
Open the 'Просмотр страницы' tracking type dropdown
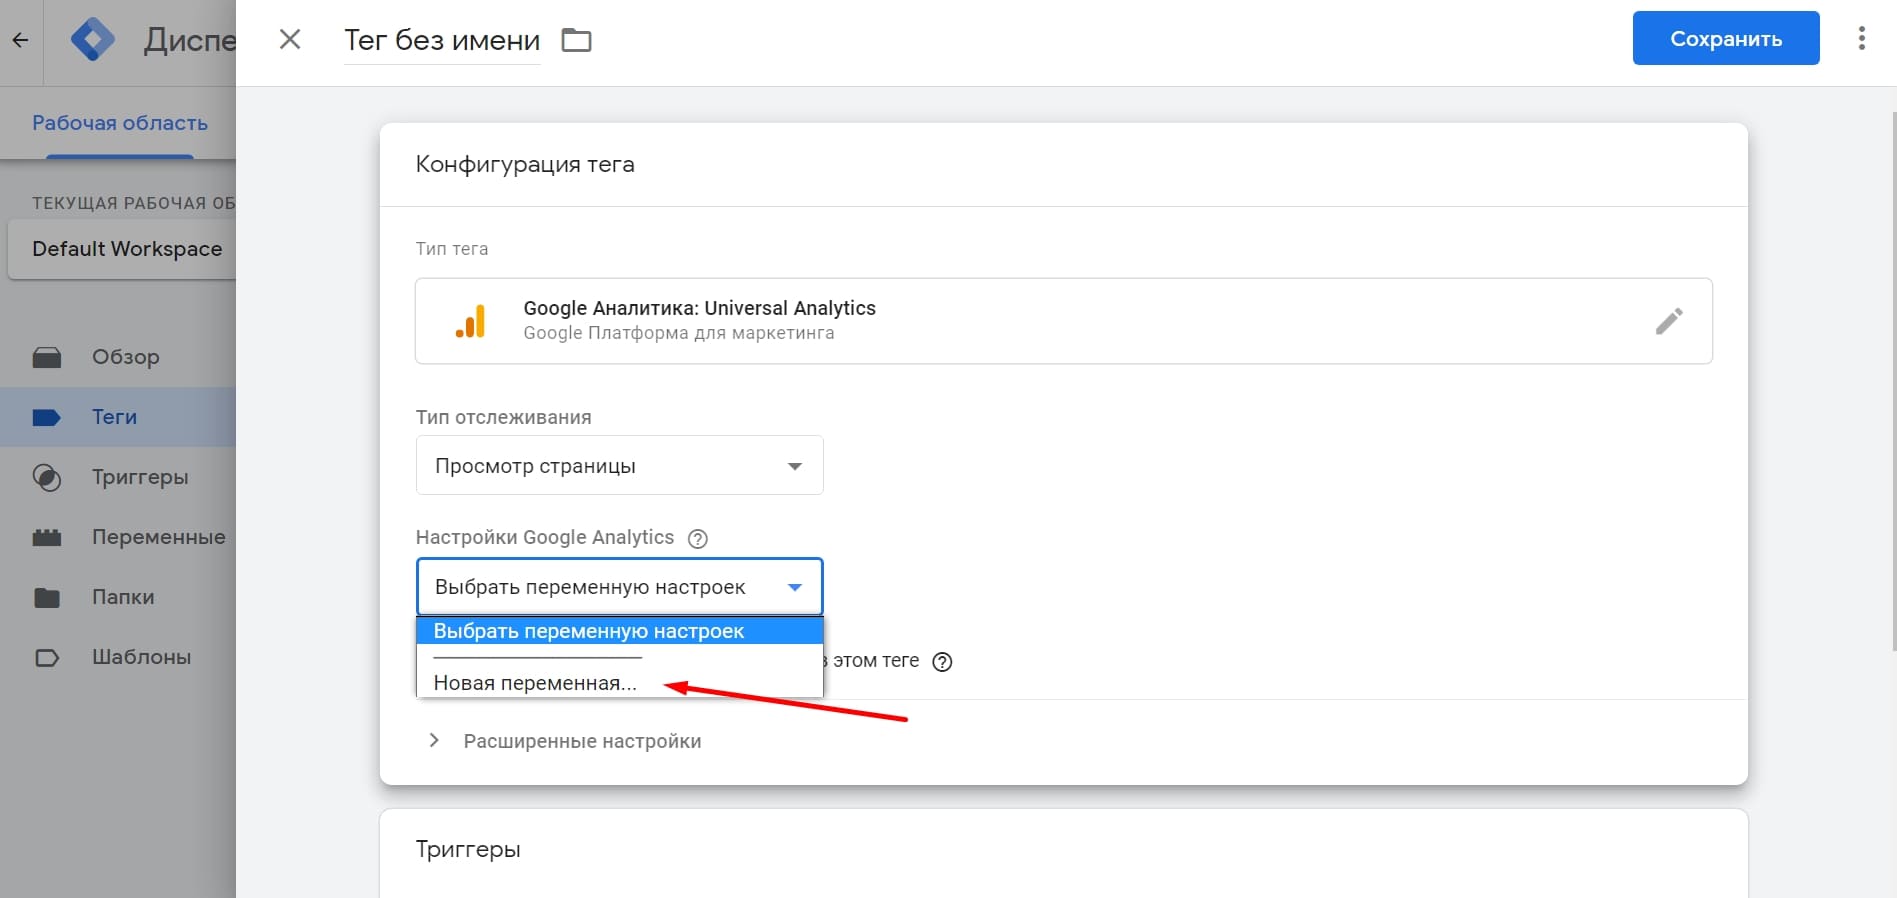coord(620,465)
